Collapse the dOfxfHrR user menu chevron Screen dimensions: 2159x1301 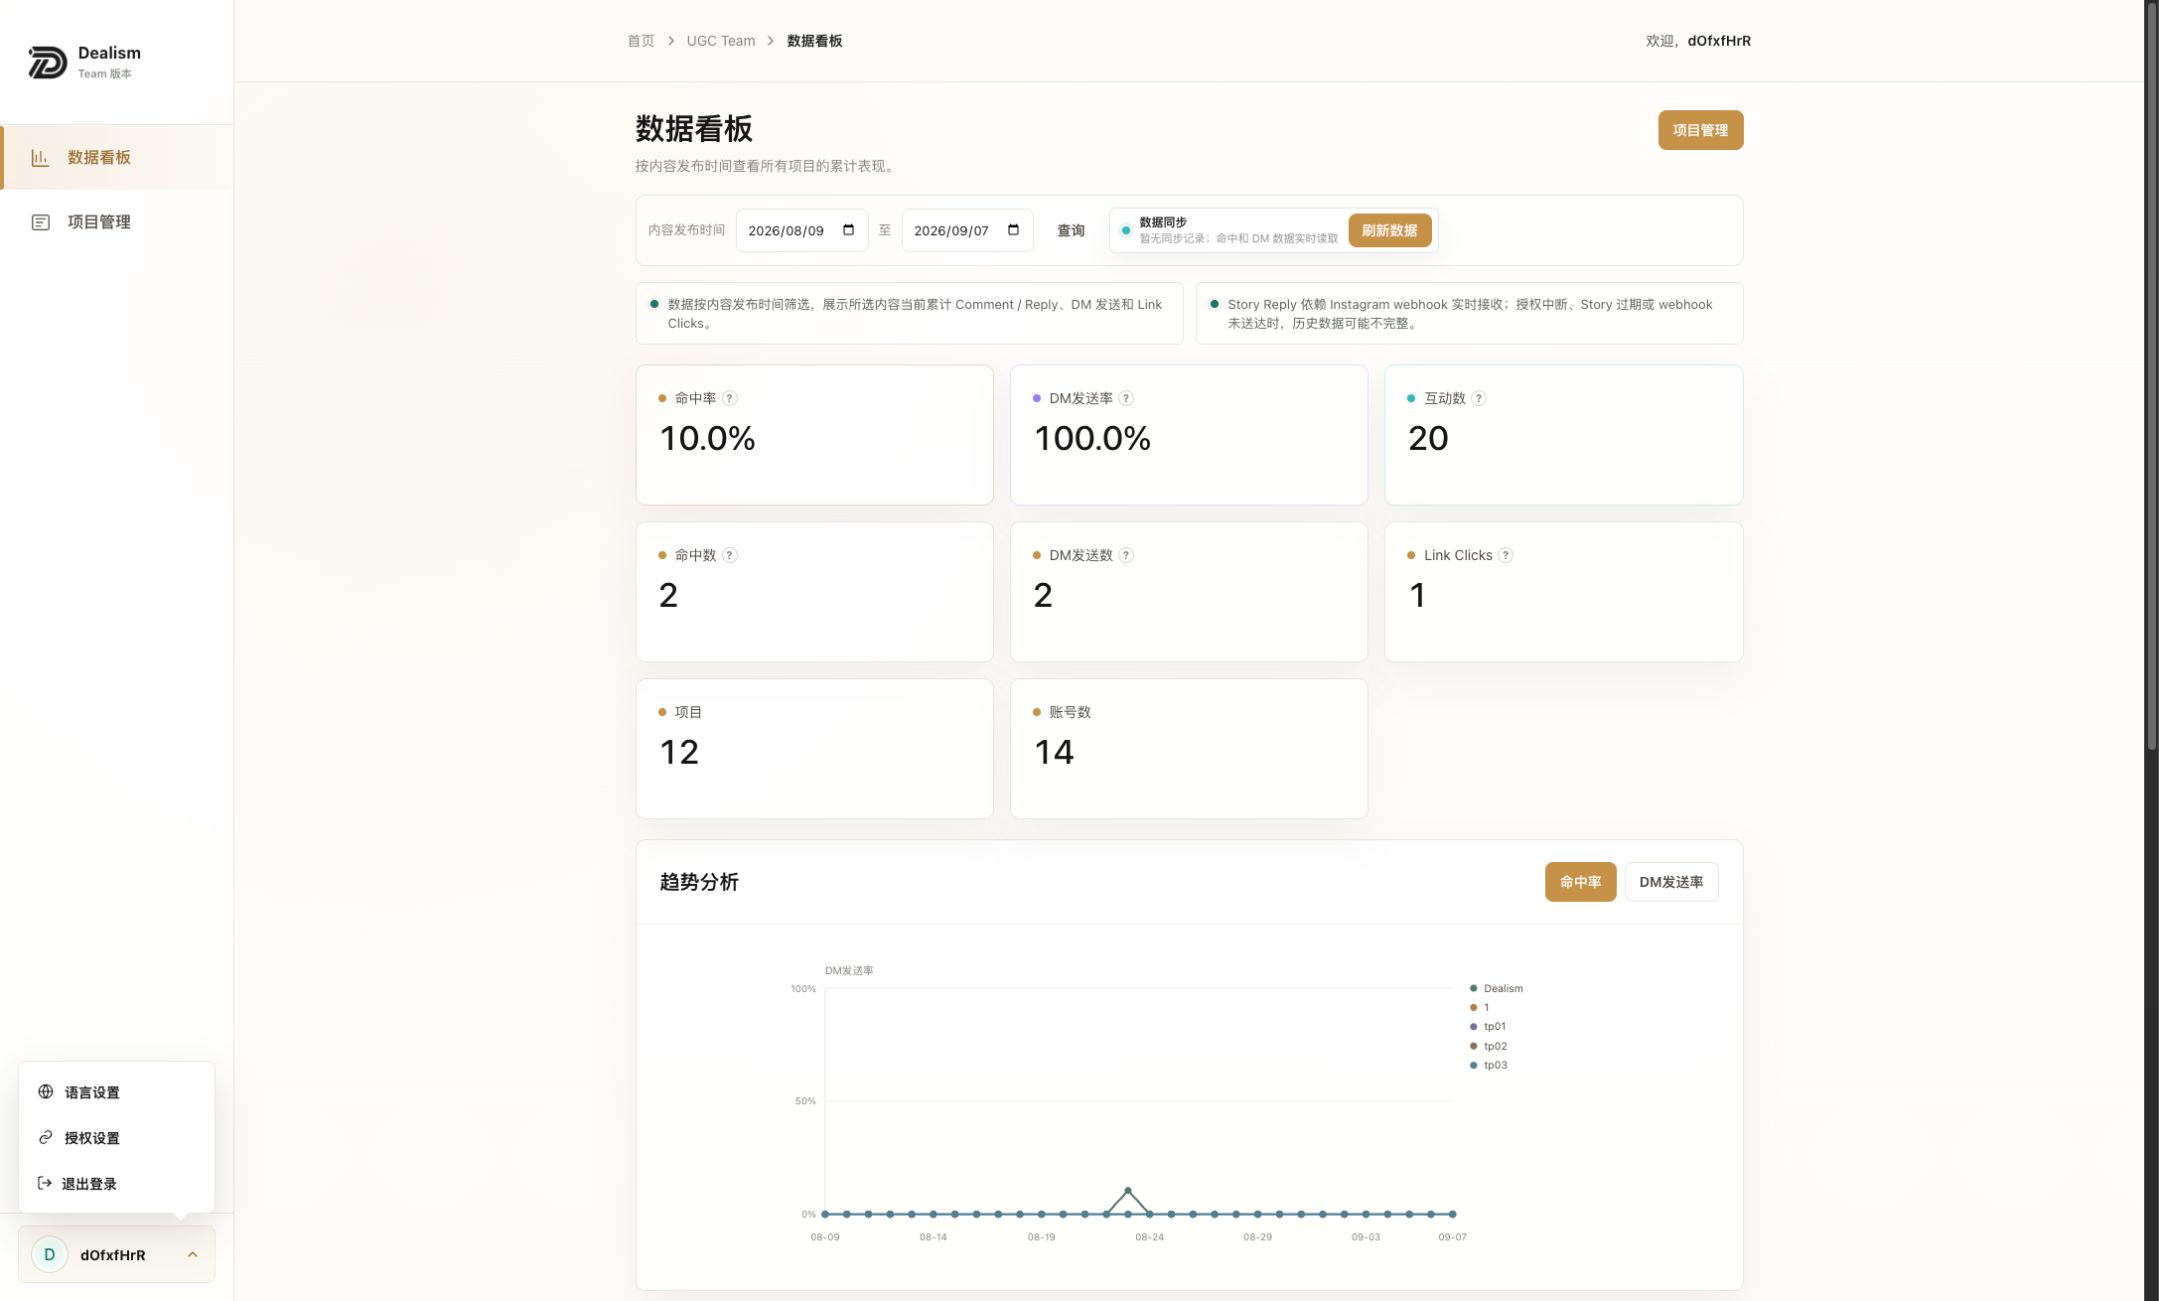tap(192, 1254)
